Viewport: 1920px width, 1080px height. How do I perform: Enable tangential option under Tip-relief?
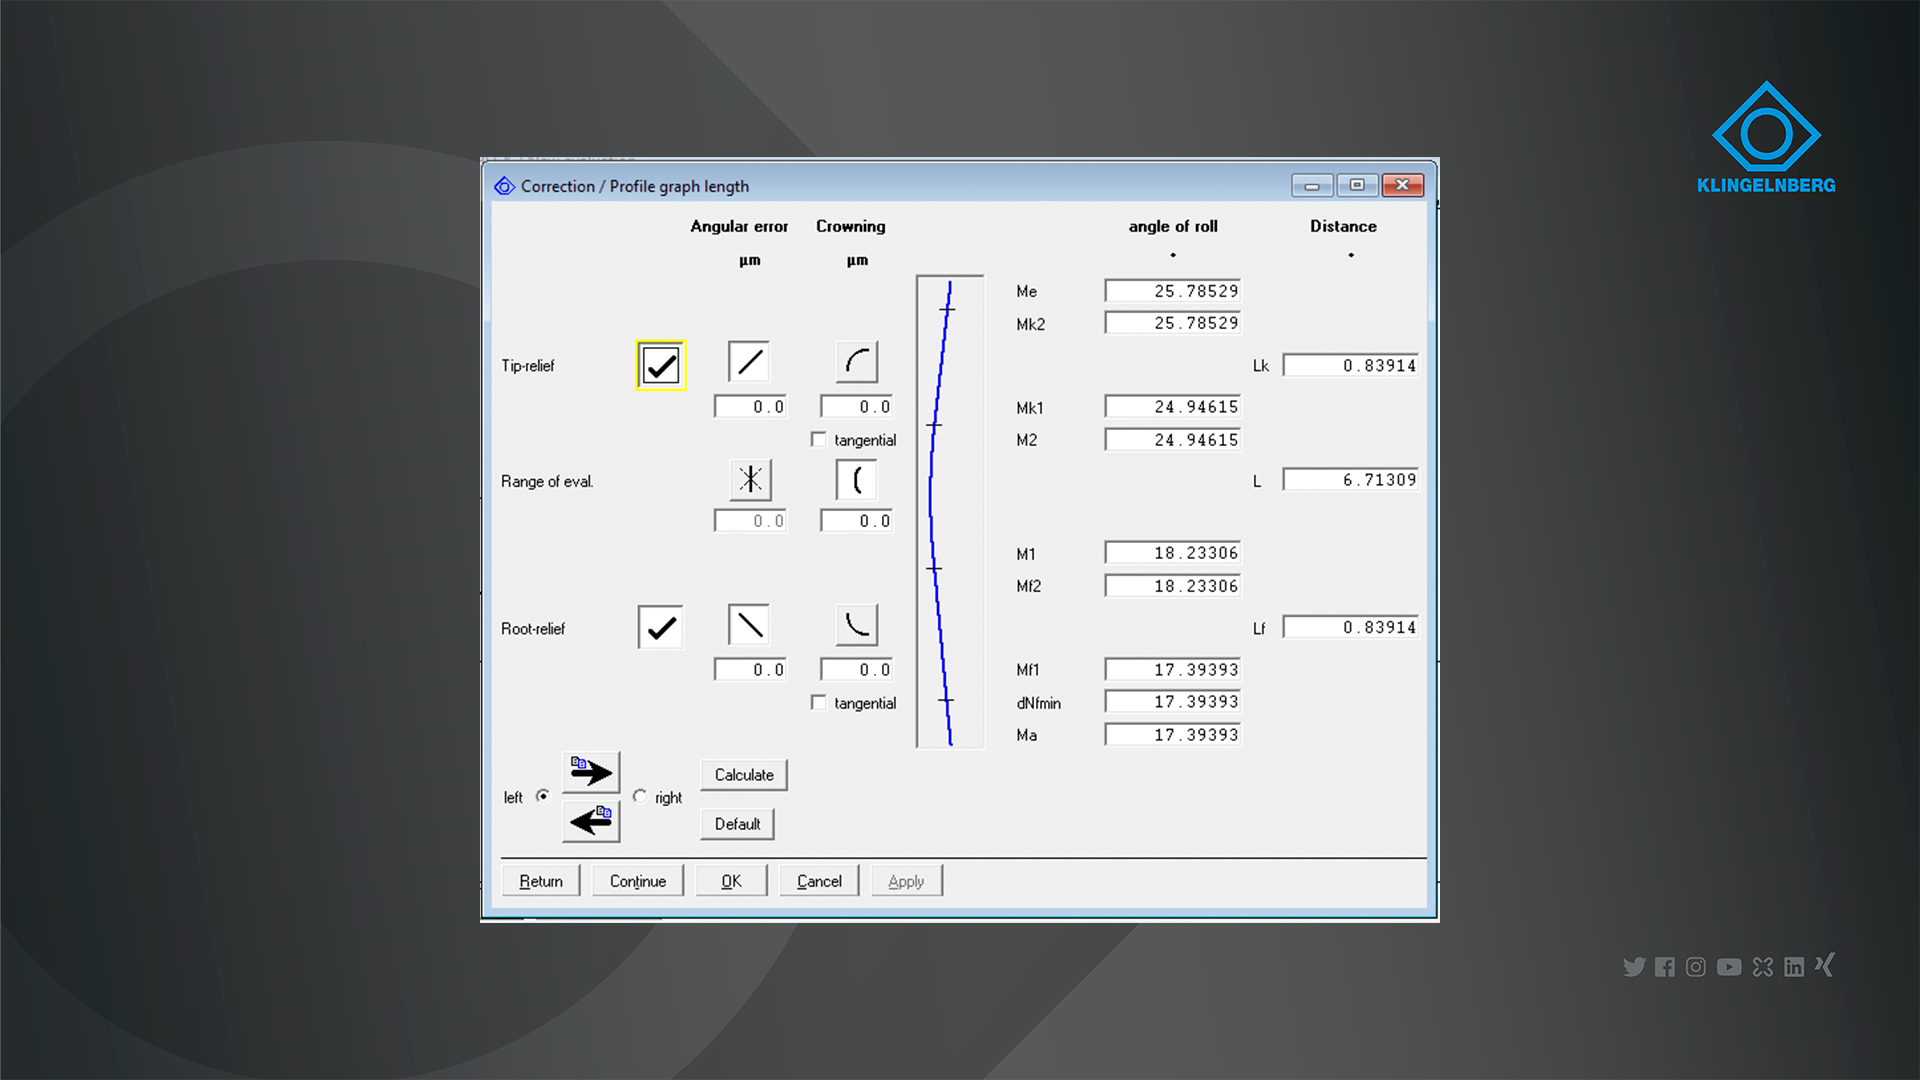[819, 439]
